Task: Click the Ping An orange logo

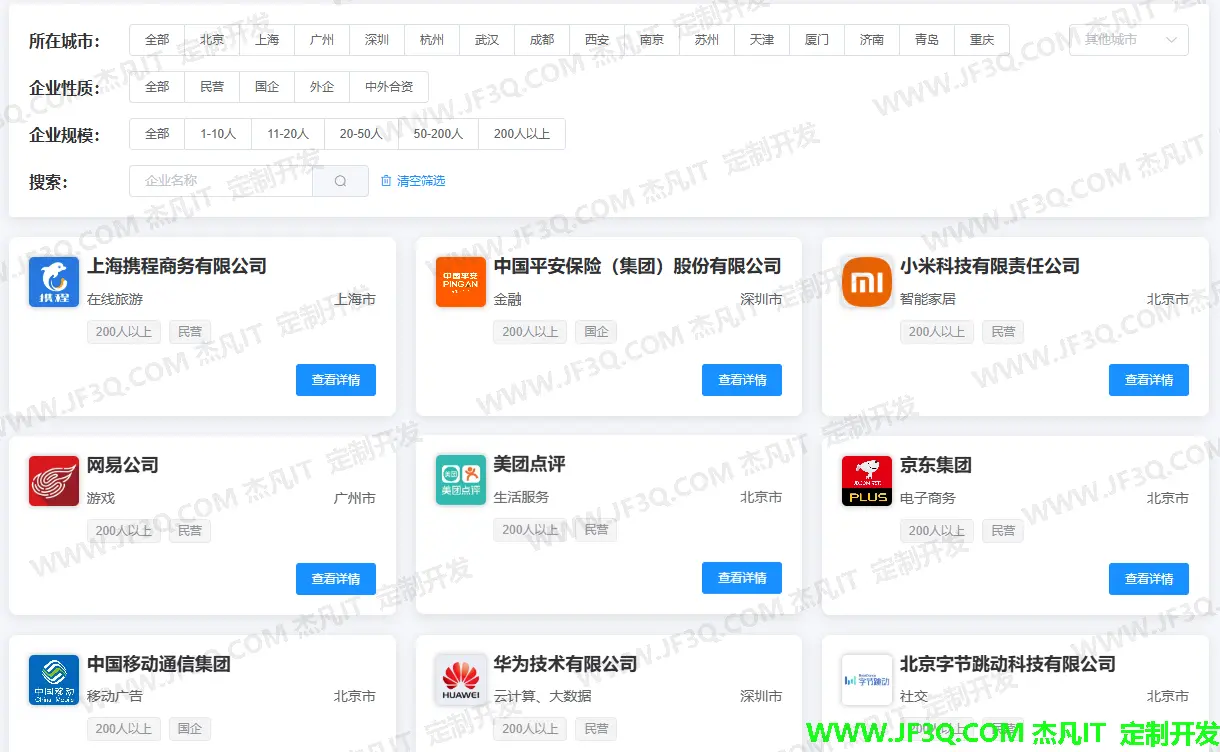Action: (x=461, y=282)
